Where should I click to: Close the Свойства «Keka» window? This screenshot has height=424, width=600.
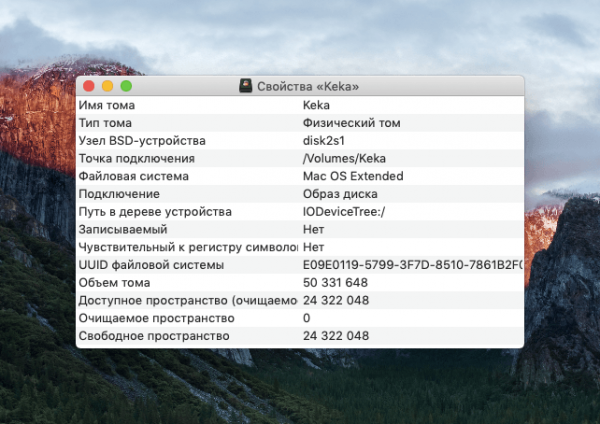pos(89,86)
